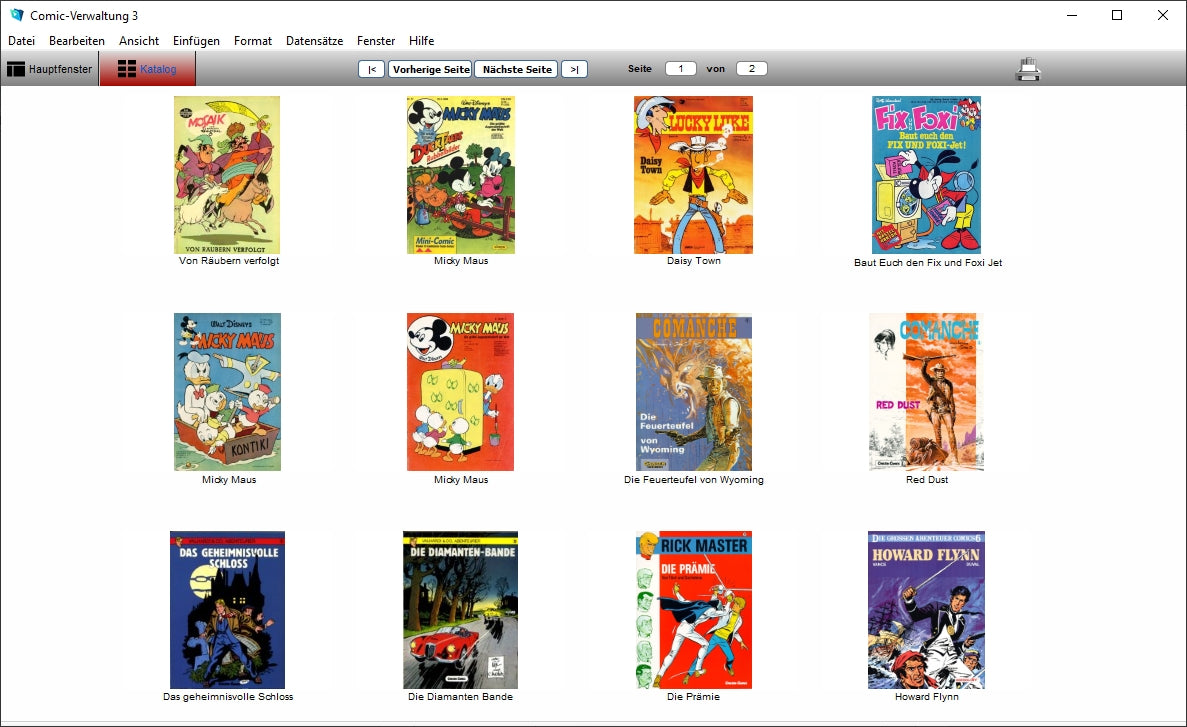Jump to last page with >| button

(574, 69)
